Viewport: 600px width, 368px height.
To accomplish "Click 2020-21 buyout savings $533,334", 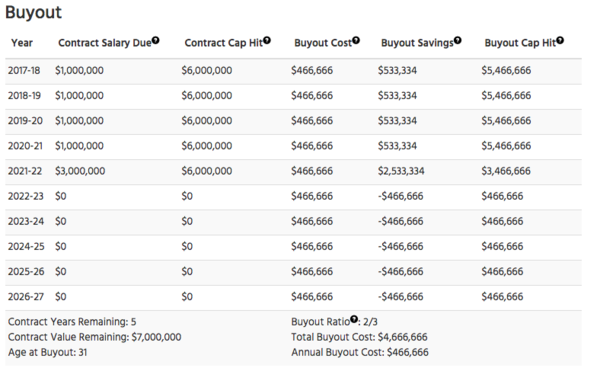I will click(x=397, y=146).
